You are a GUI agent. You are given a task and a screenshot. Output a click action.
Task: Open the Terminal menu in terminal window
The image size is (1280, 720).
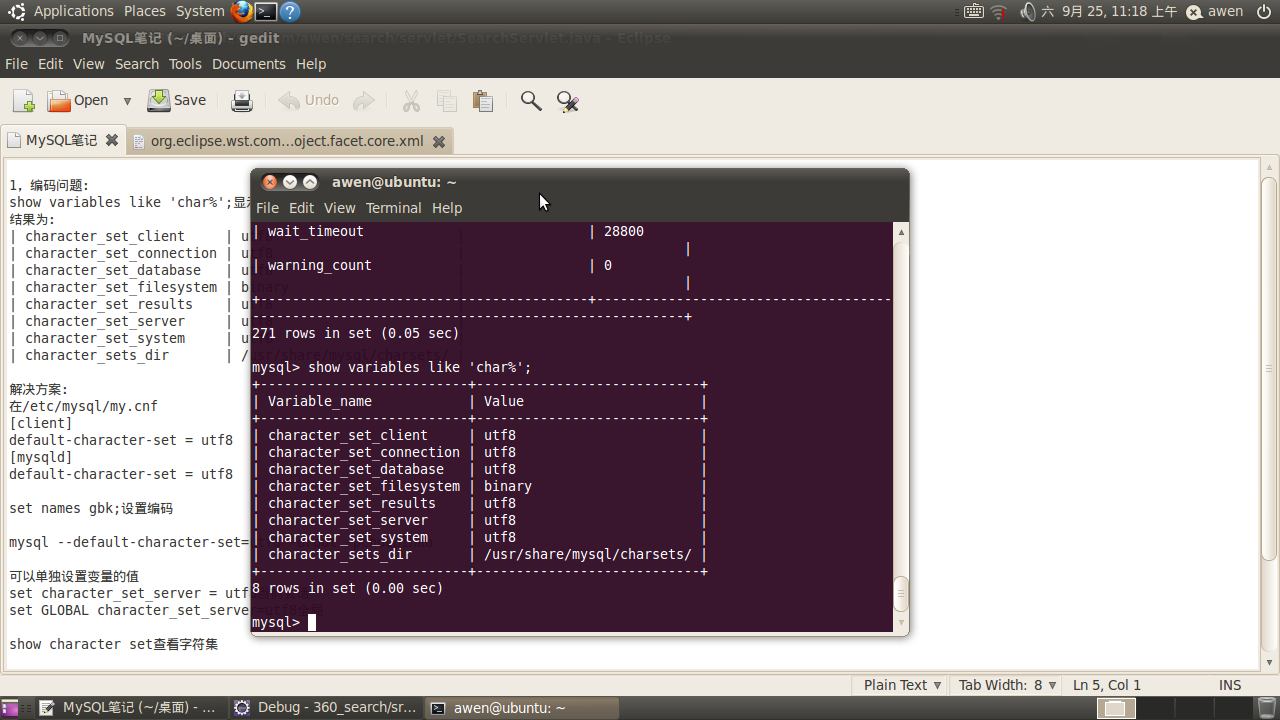click(393, 208)
